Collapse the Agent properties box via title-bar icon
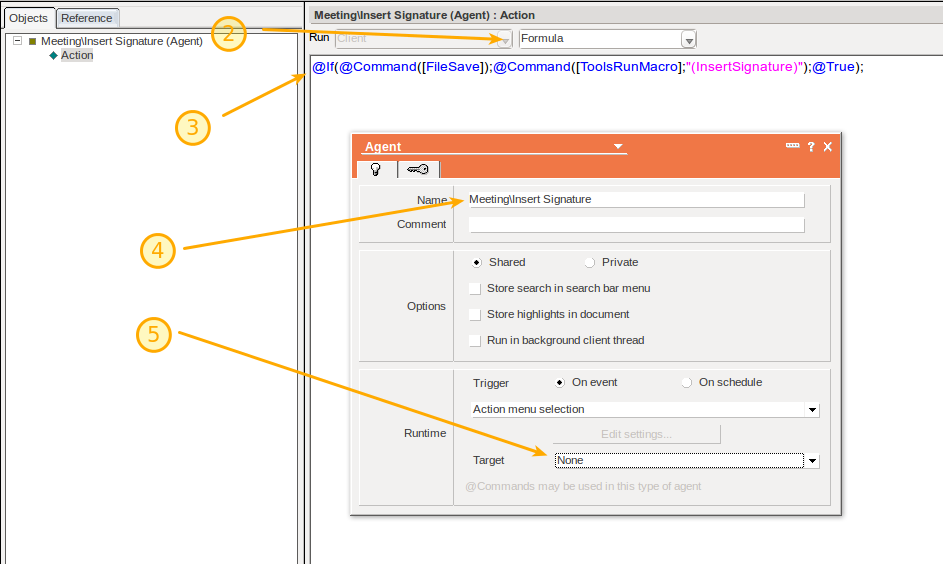Screen dimensions: 943x564 792,146
